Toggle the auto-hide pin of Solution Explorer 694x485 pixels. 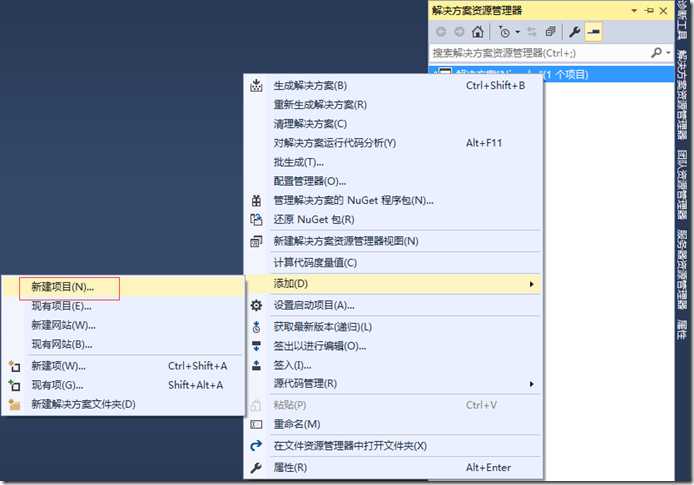(649, 10)
